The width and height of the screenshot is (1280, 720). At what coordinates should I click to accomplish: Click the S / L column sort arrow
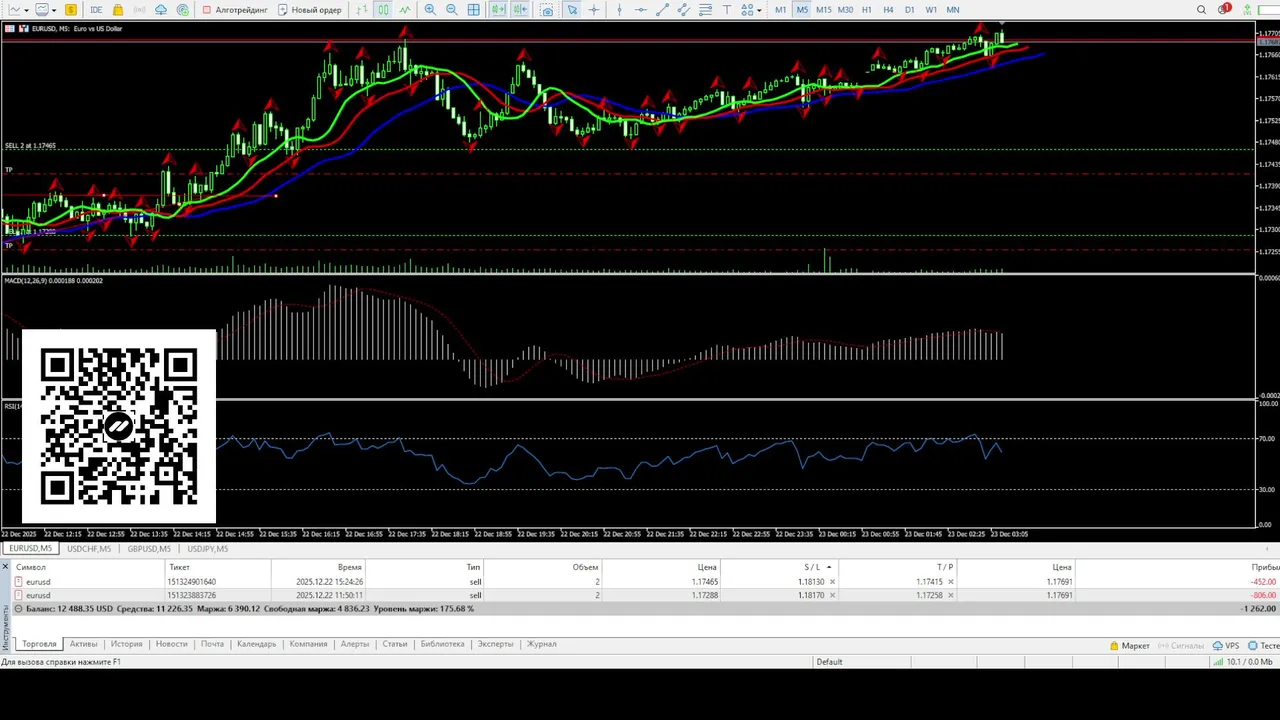(829, 567)
